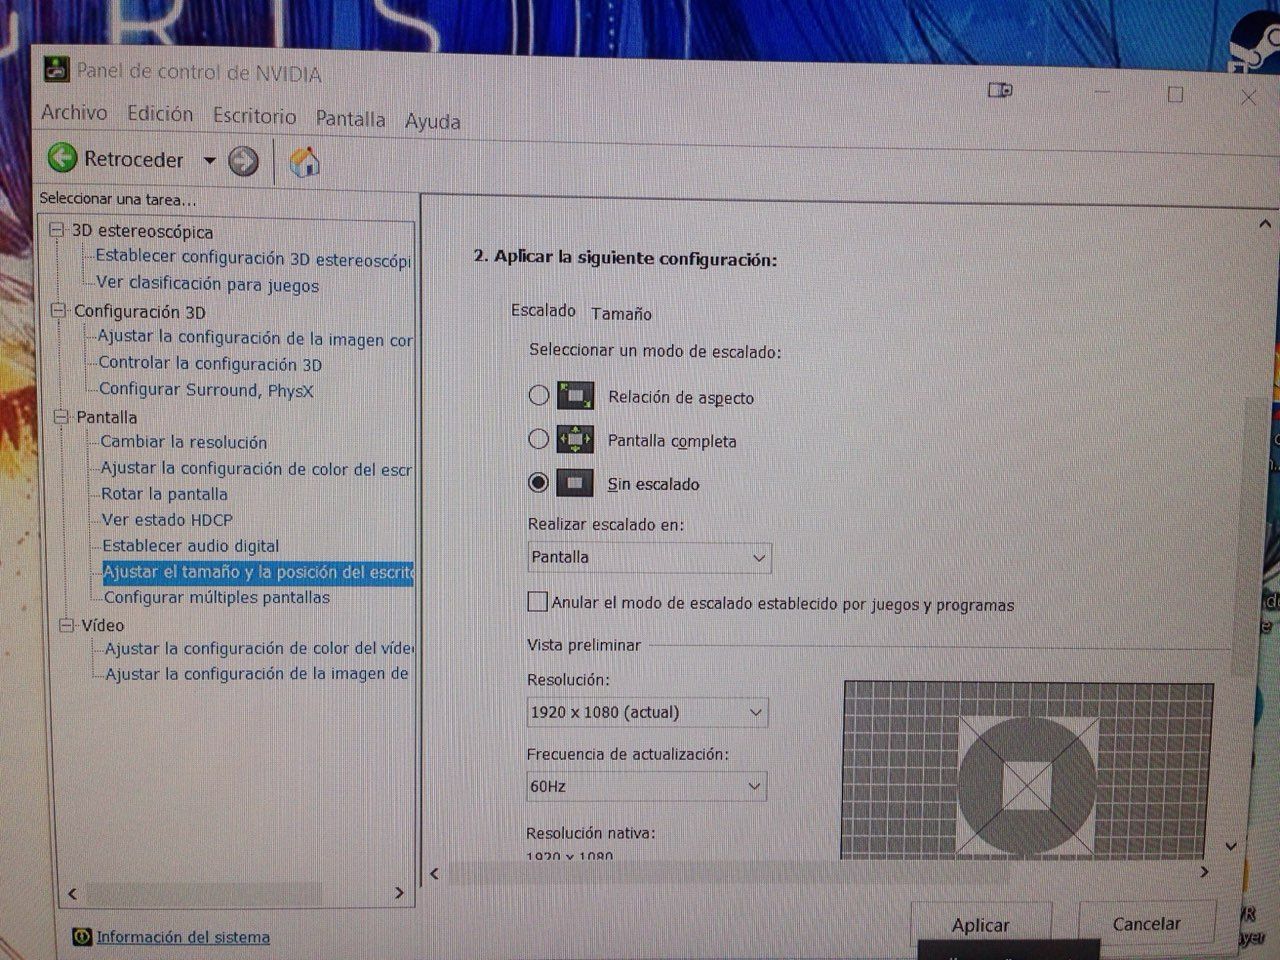The width and height of the screenshot is (1280, 960).
Task: Click main panel scroll up arrow
Action: pos(1265,224)
